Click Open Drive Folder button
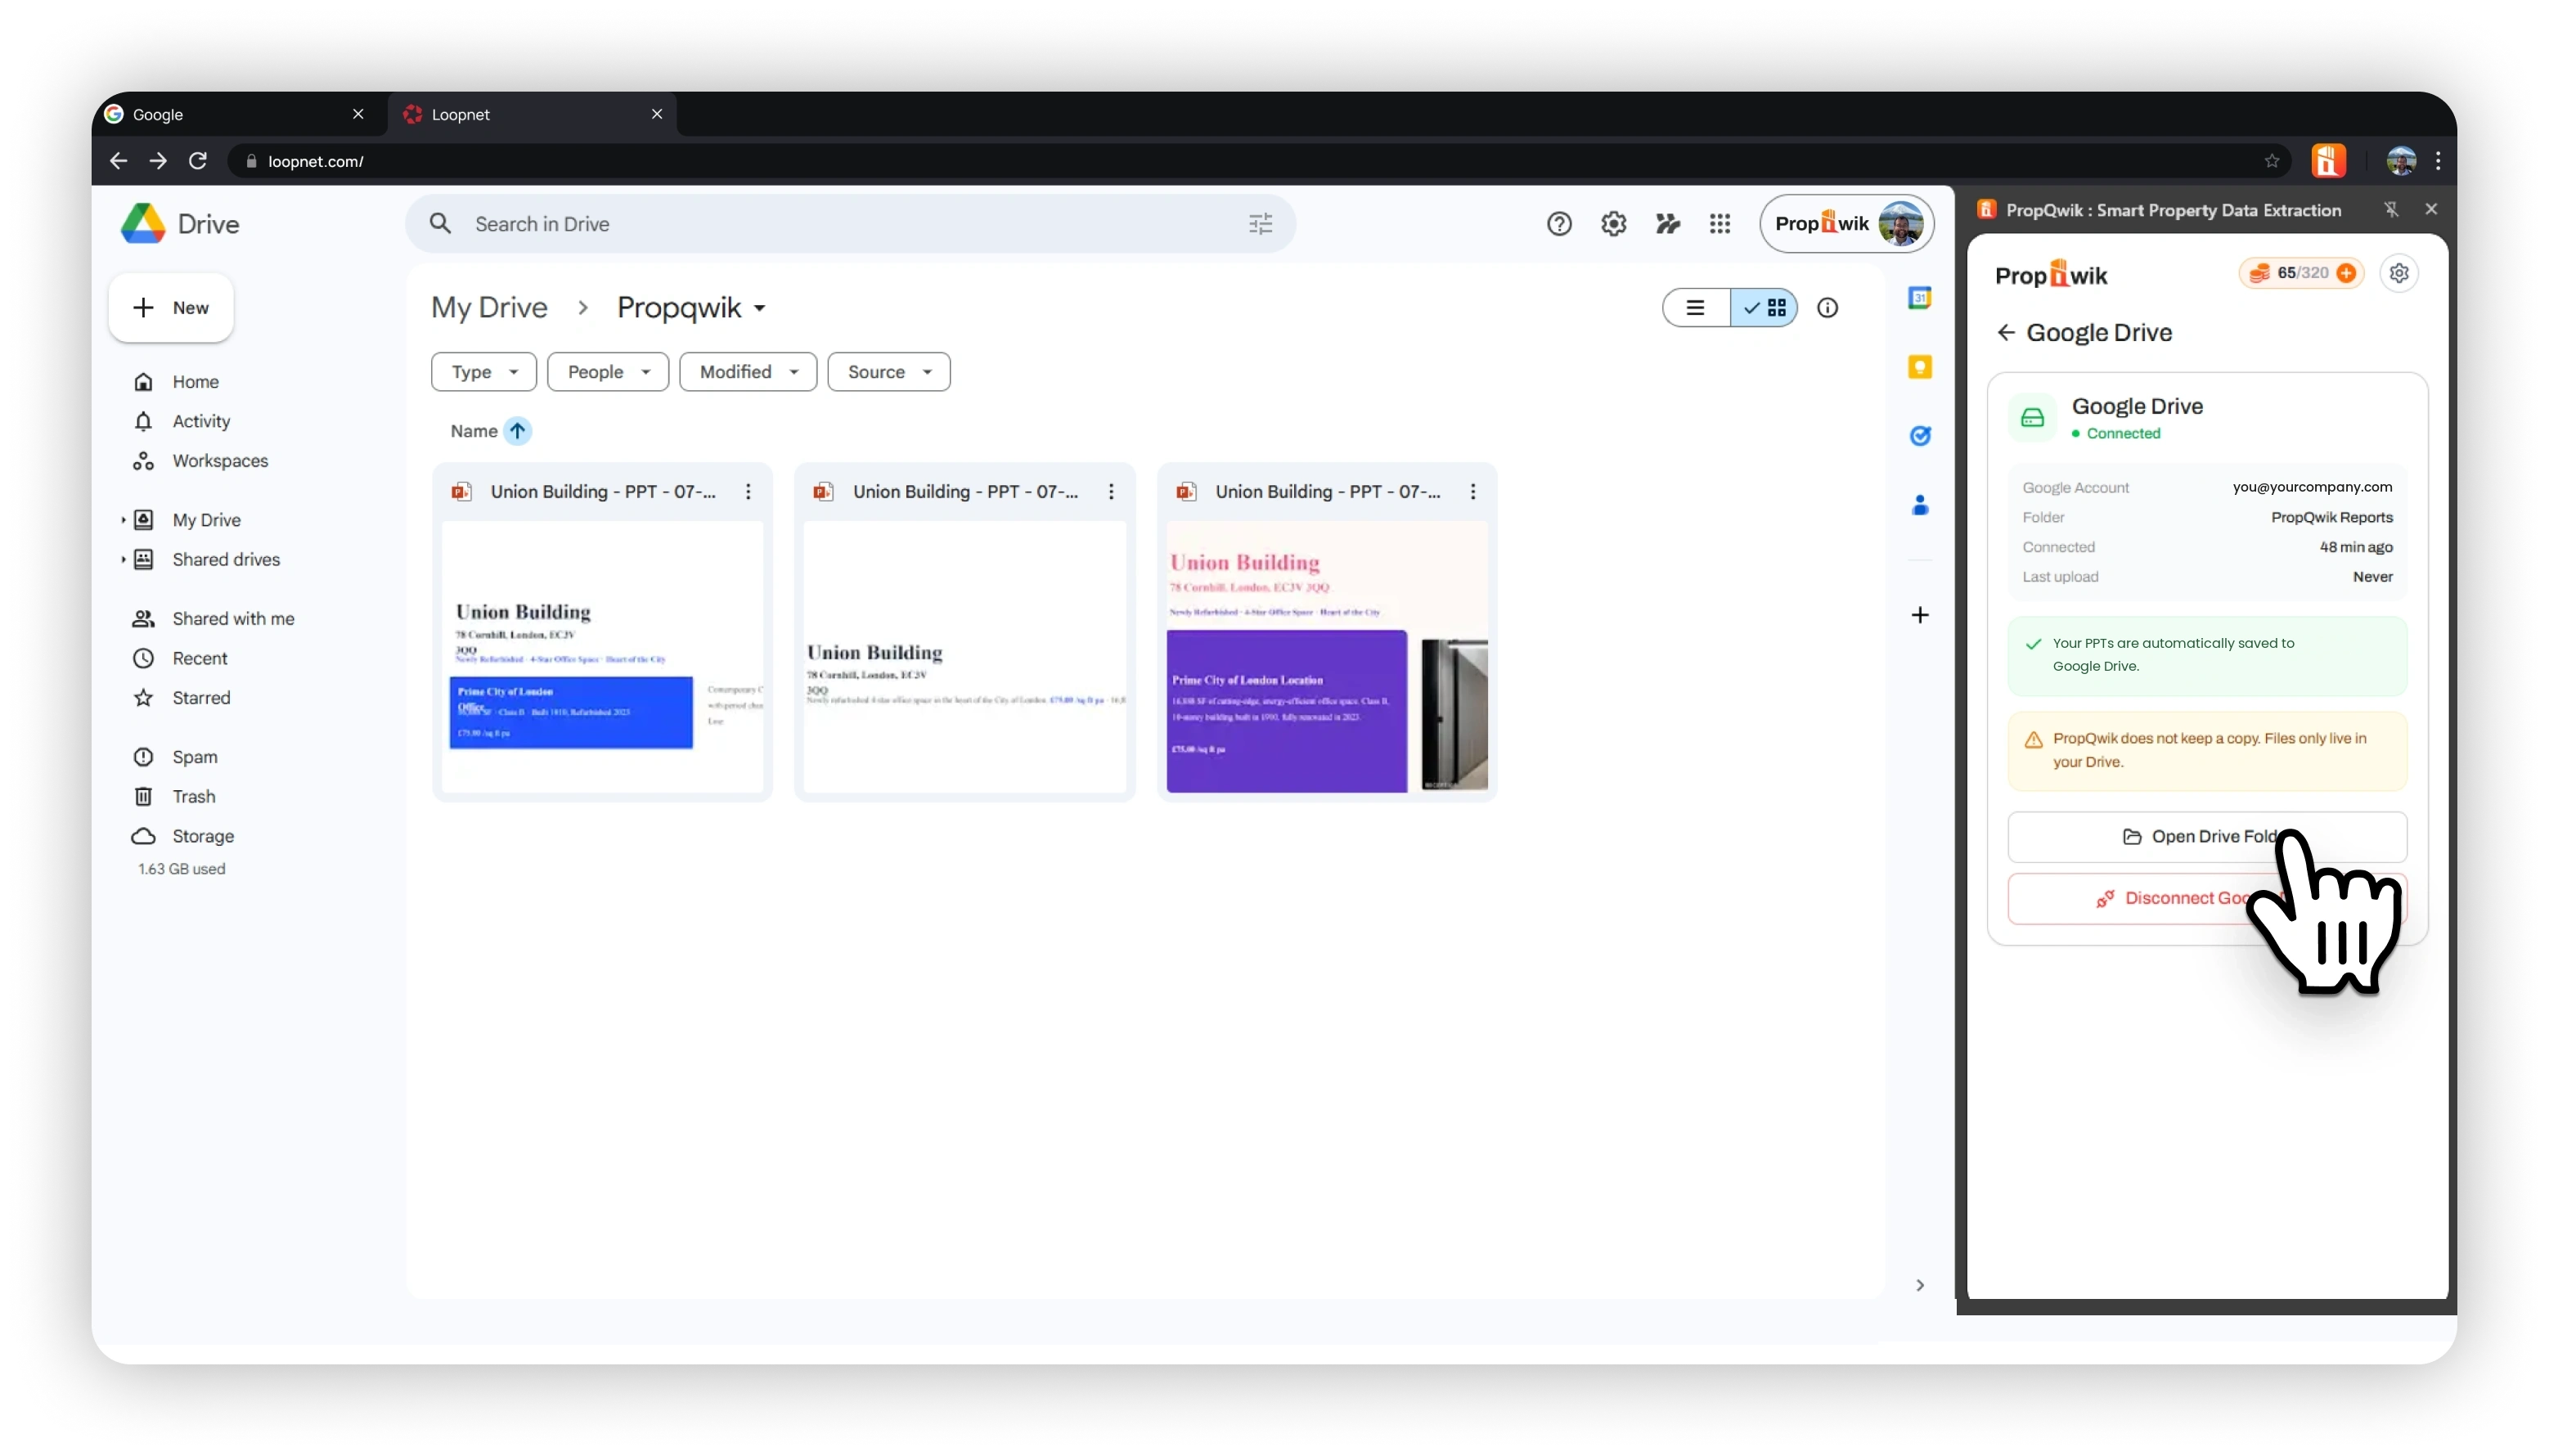Screen dimensions: 2549x1456 2207,837
